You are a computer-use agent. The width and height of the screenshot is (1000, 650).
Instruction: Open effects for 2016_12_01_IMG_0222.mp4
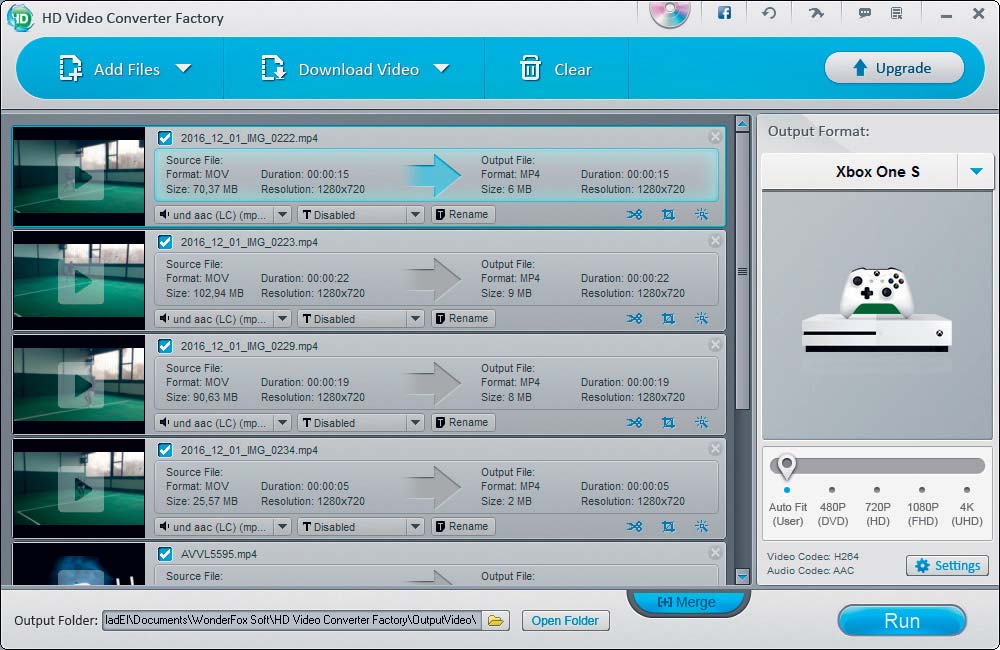[702, 214]
